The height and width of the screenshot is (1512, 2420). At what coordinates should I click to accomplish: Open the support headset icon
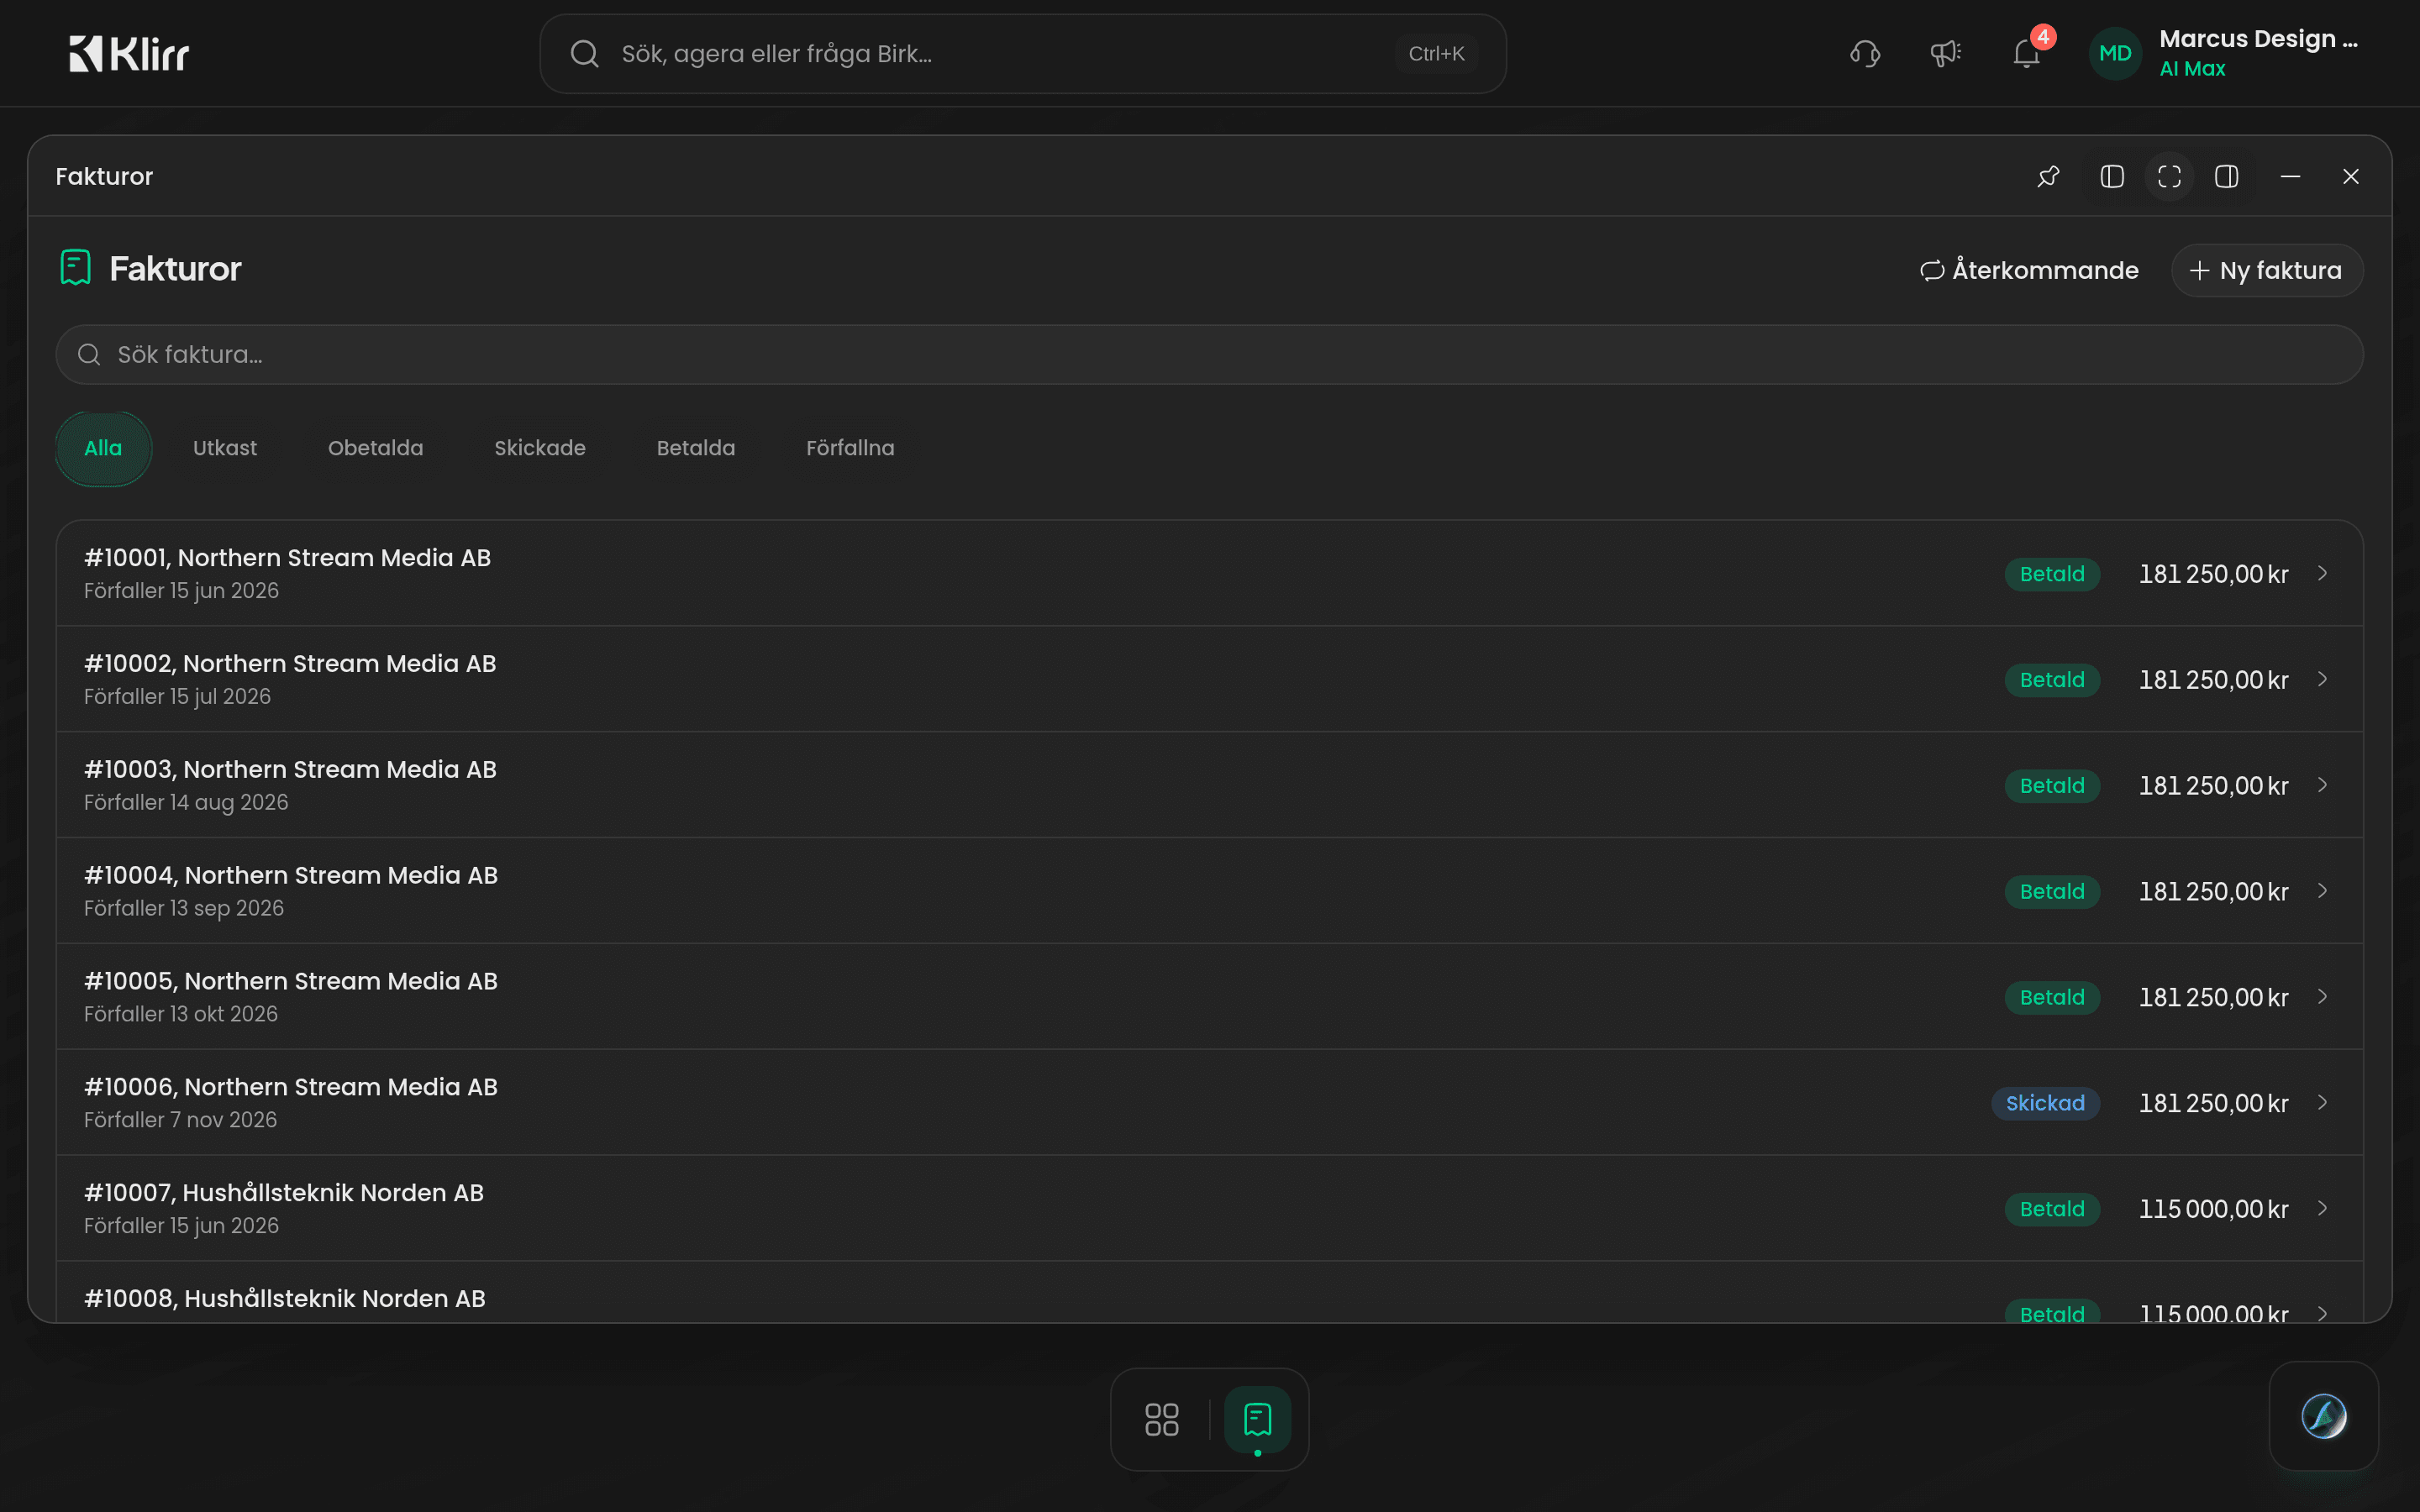(1865, 53)
